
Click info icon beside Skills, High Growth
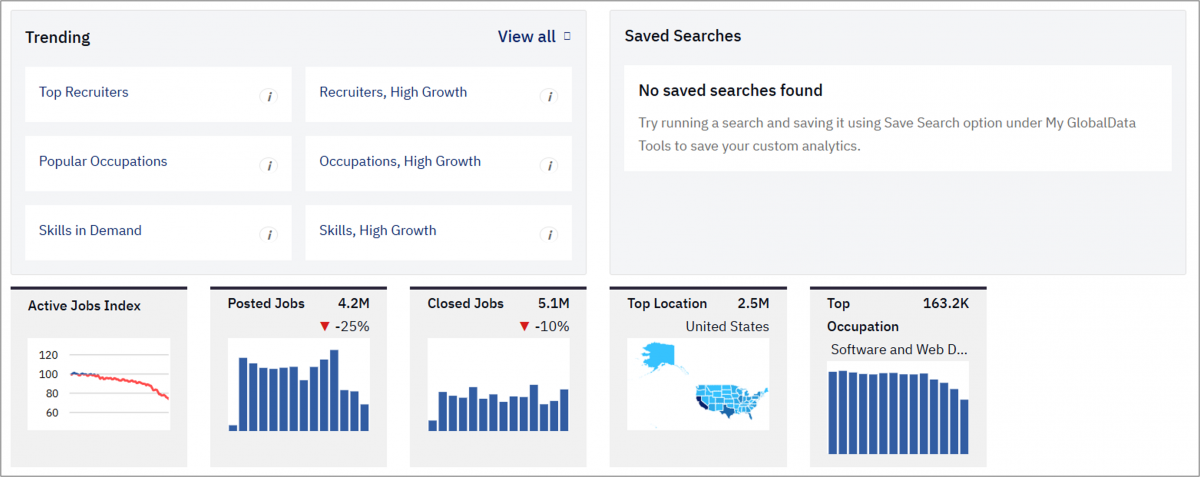point(548,235)
